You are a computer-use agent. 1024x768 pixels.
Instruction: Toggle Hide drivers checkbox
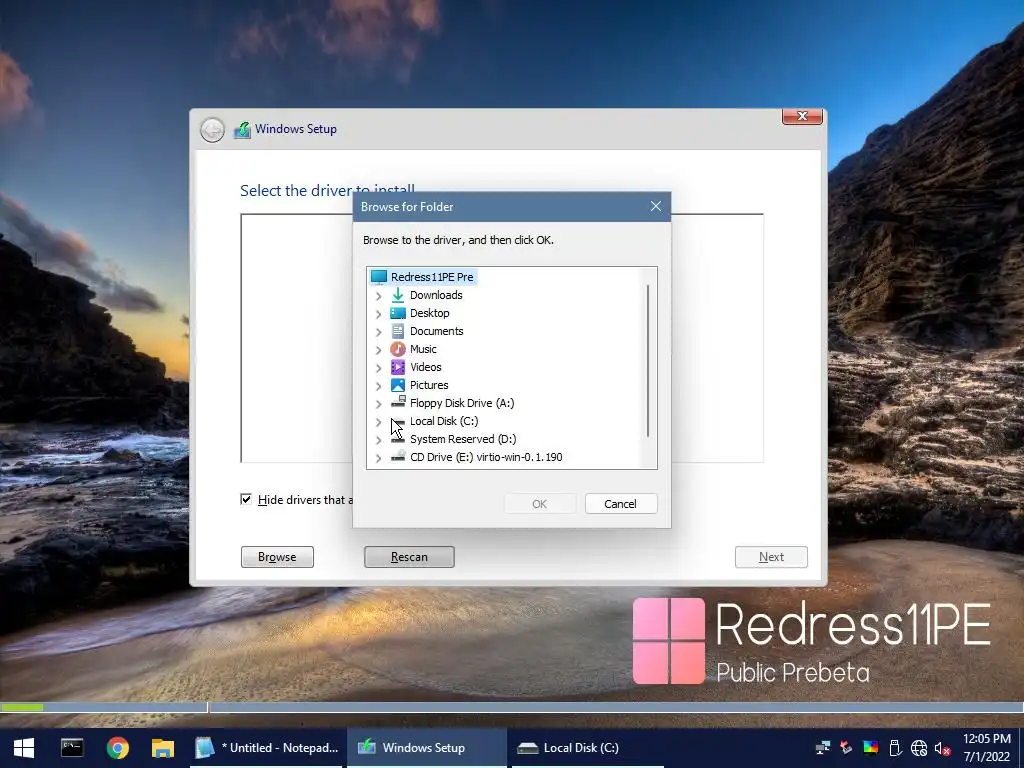(246, 500)
